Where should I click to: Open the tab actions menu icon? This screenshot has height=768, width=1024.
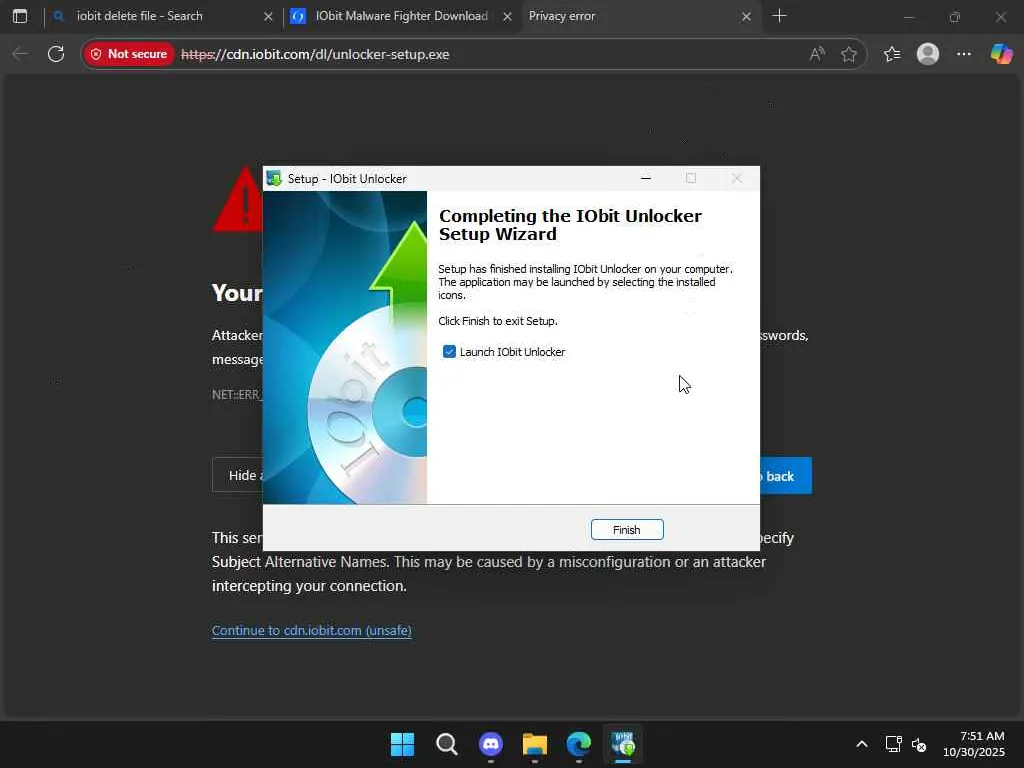pyautogui.click(x=20, y=16)
